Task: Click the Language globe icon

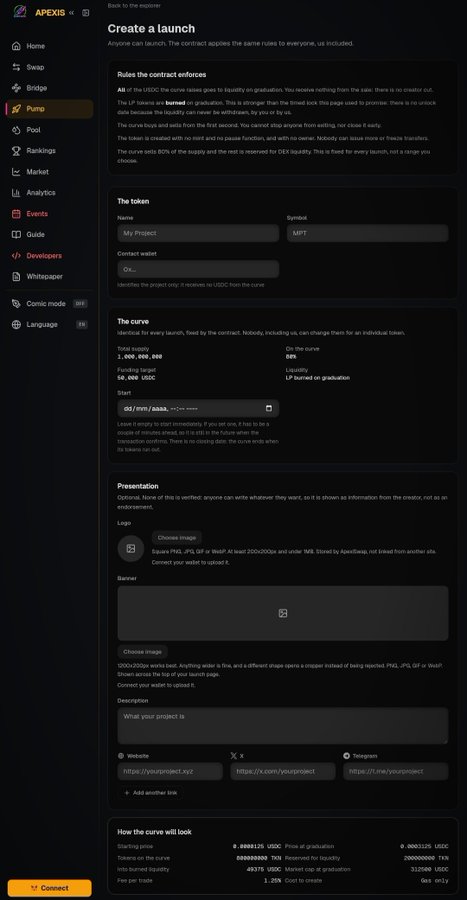Action: (16, 324)
